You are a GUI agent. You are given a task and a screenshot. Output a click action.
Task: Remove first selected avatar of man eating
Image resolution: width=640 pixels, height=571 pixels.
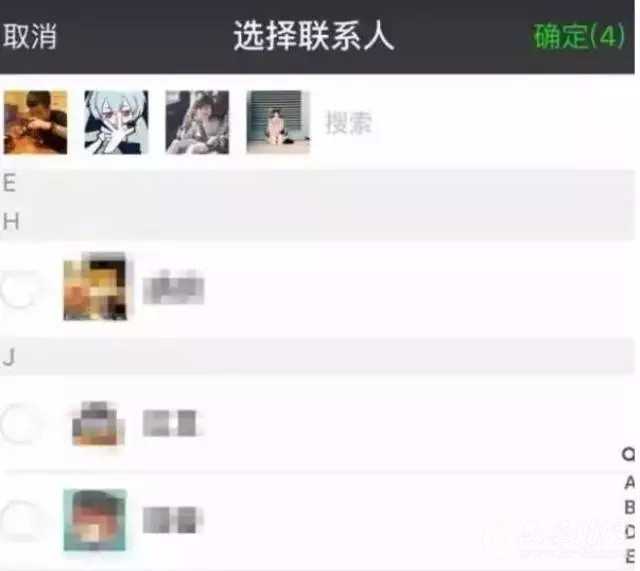pos(36,122)
